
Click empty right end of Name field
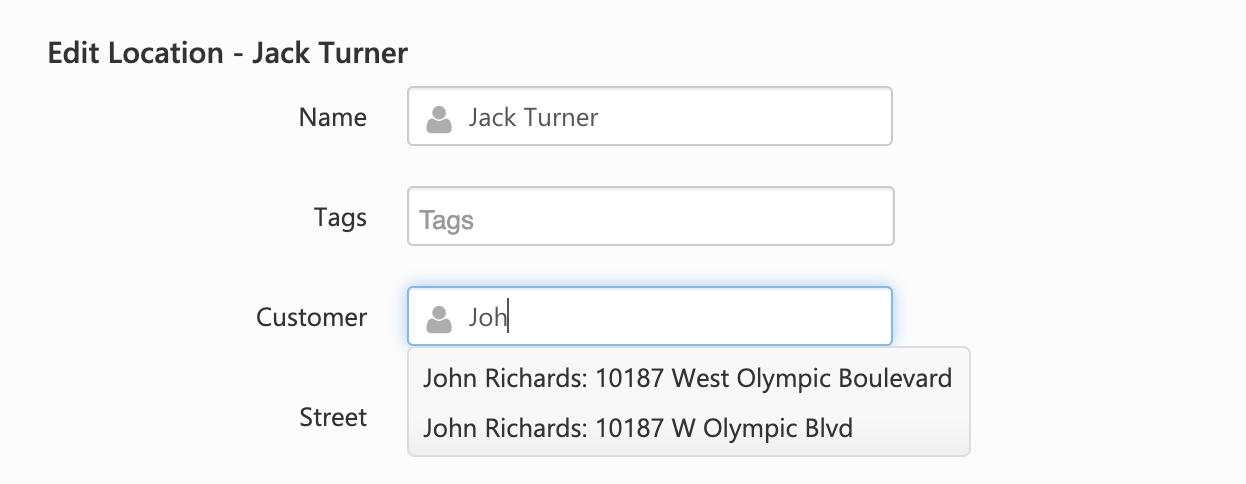(x=840, y=117)
